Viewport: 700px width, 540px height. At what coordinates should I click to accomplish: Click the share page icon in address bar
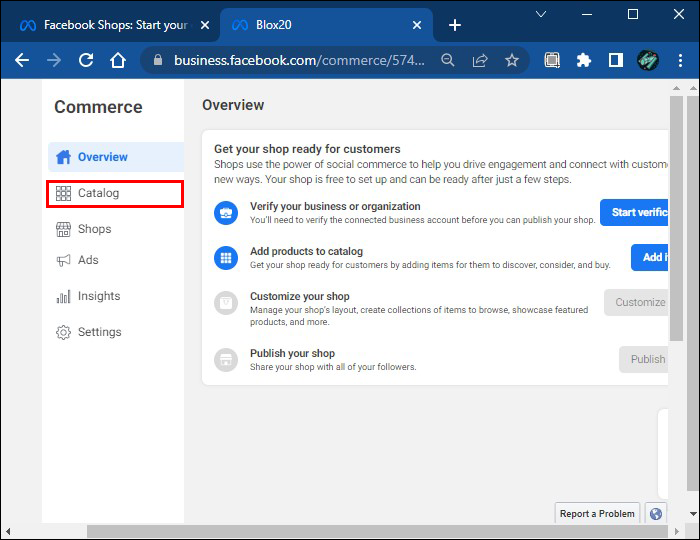[480, 60]
